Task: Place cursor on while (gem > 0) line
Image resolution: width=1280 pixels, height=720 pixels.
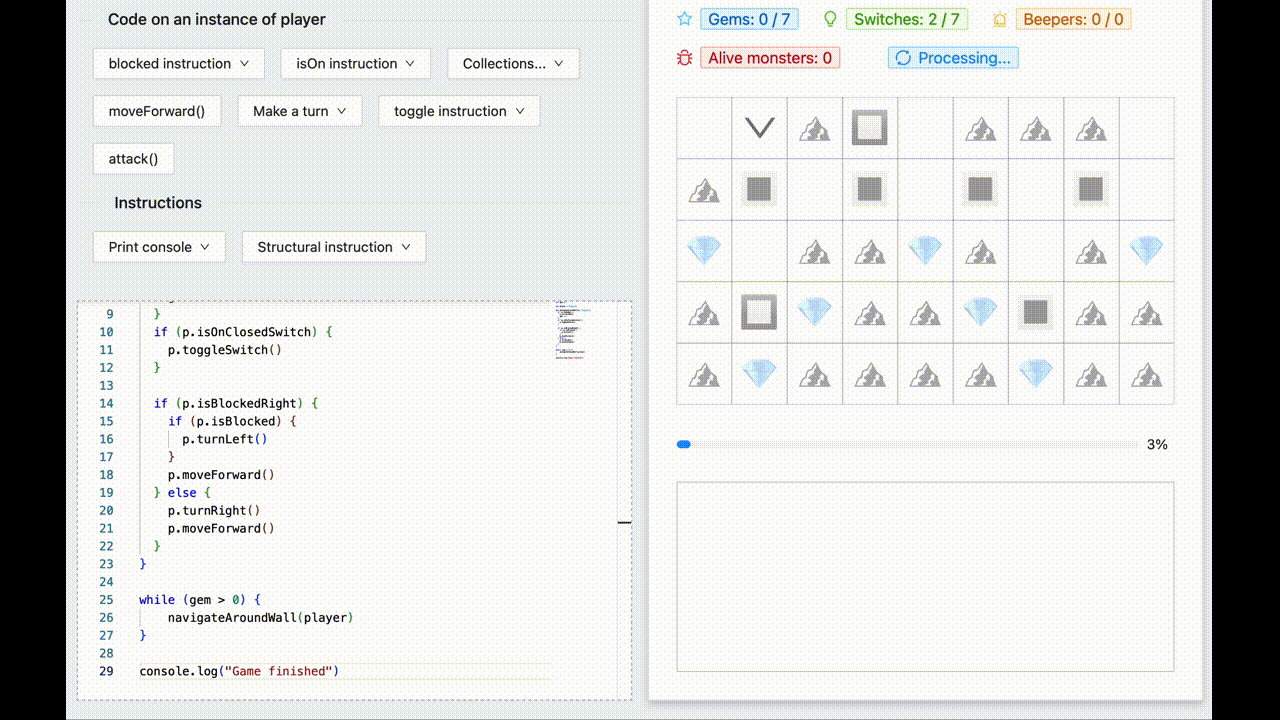Action: tap(200, 599)
